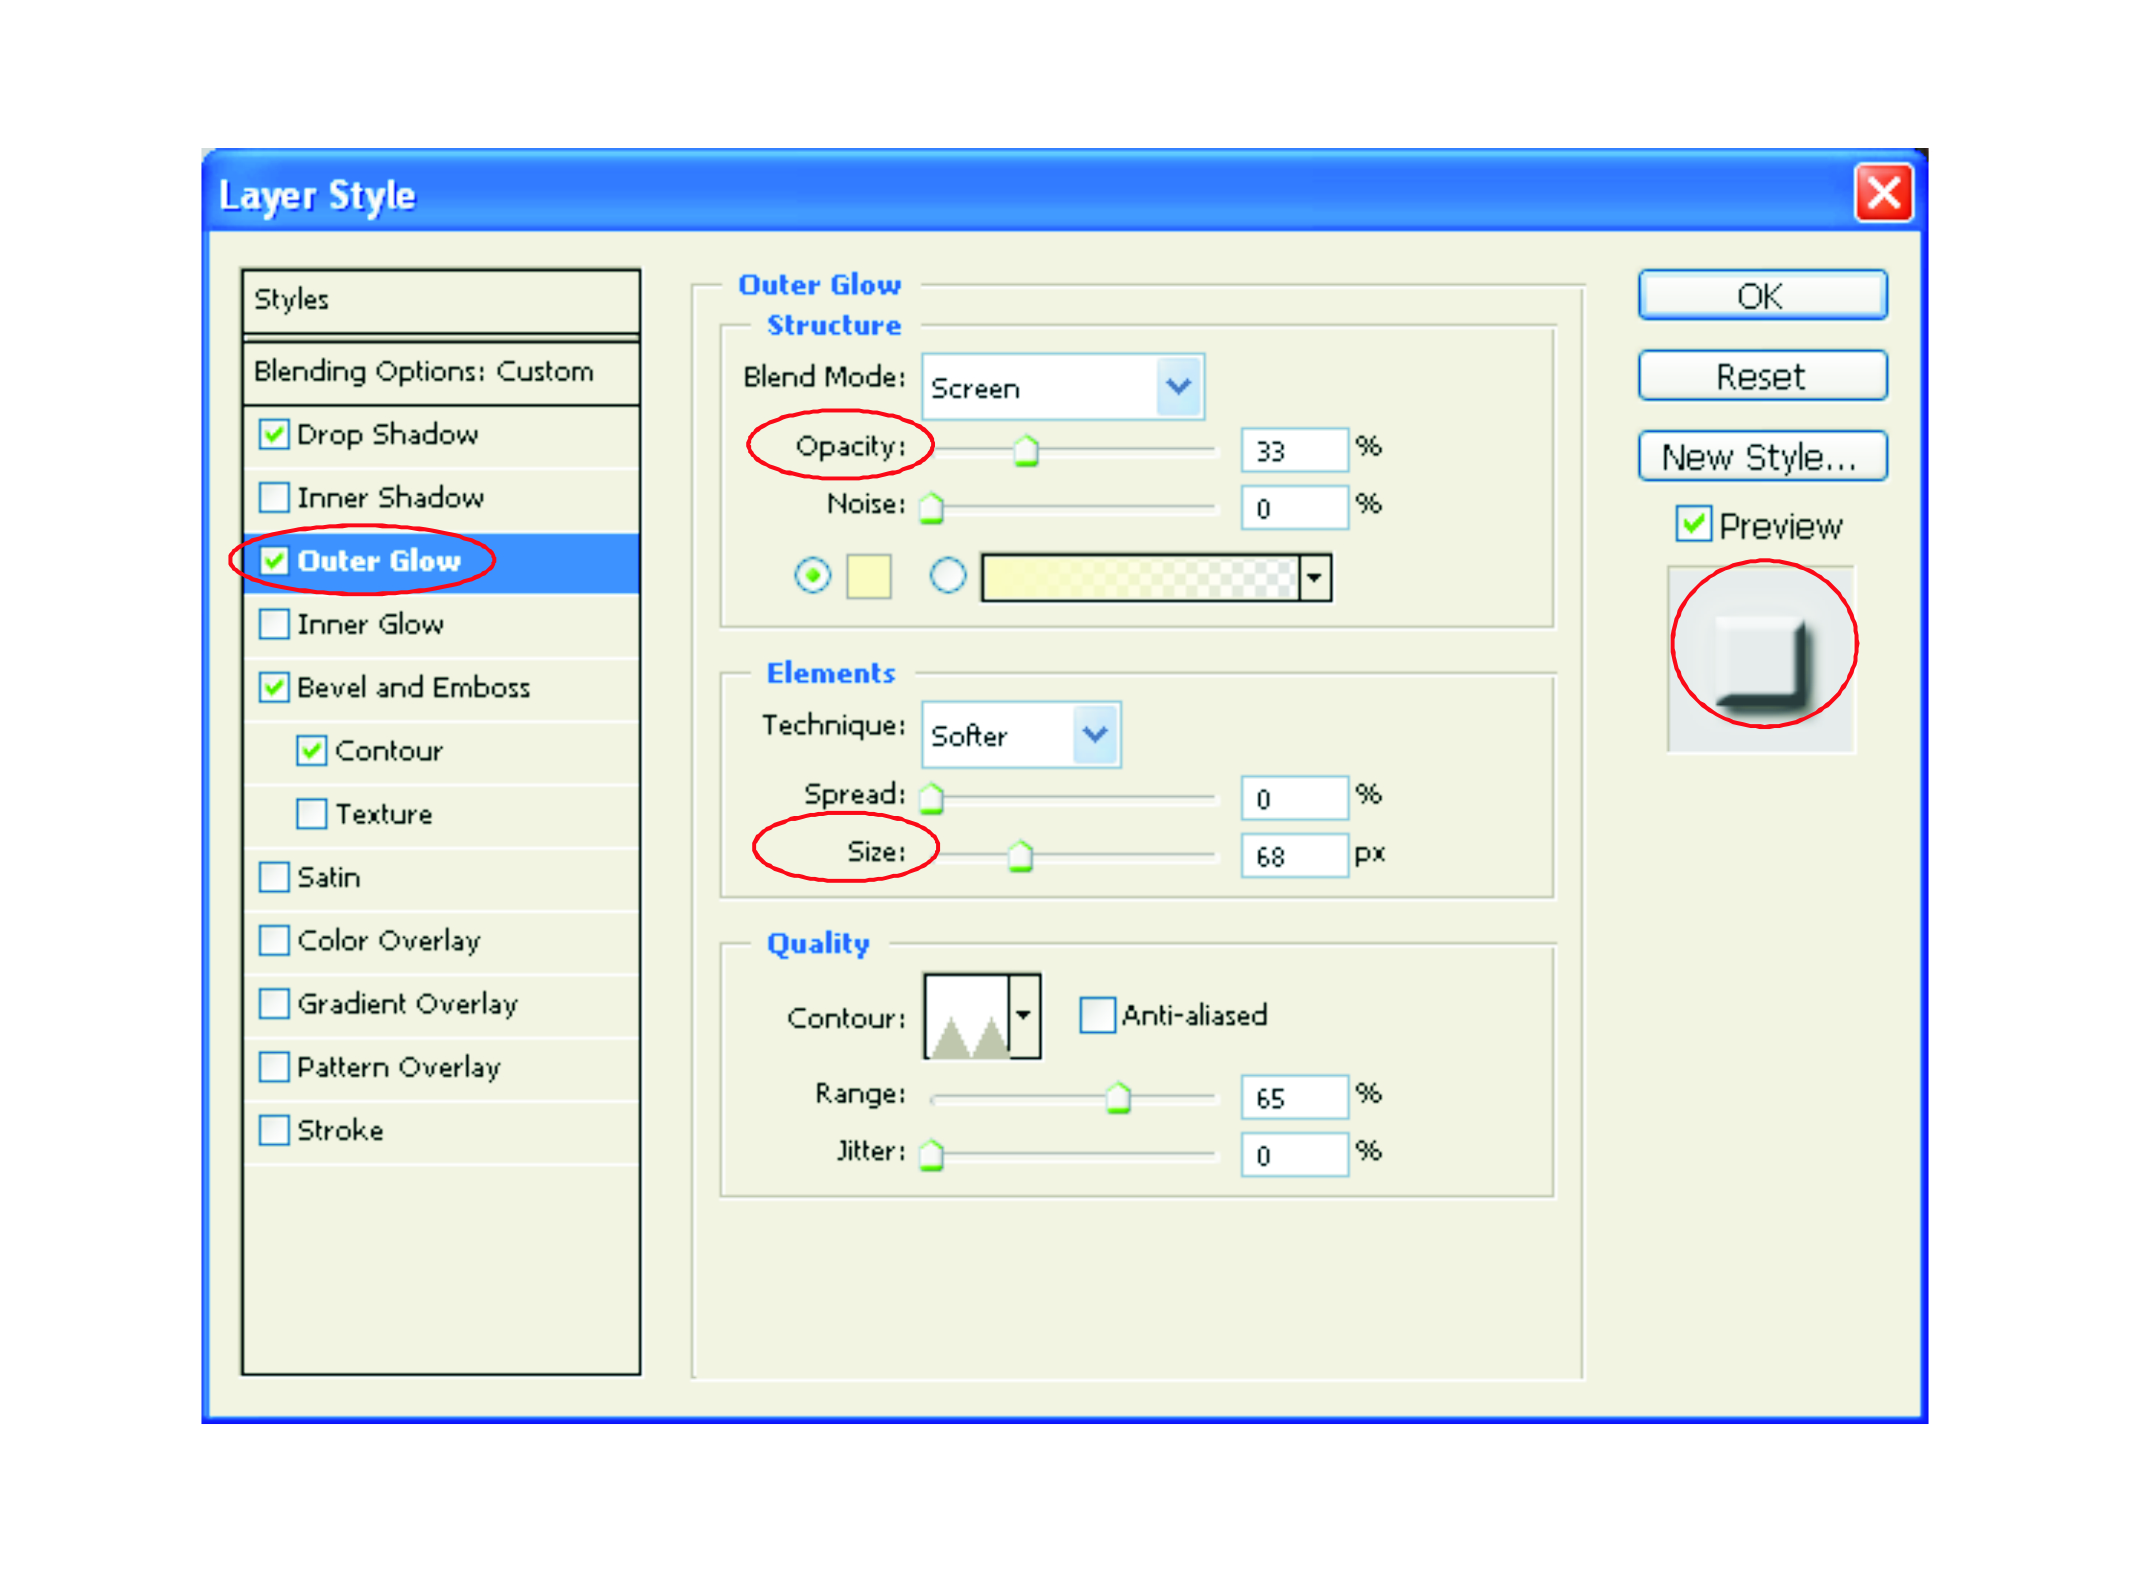Click the New Style... button
The width and height of the screenshot is (2129, 1573).
(1761, 457)
